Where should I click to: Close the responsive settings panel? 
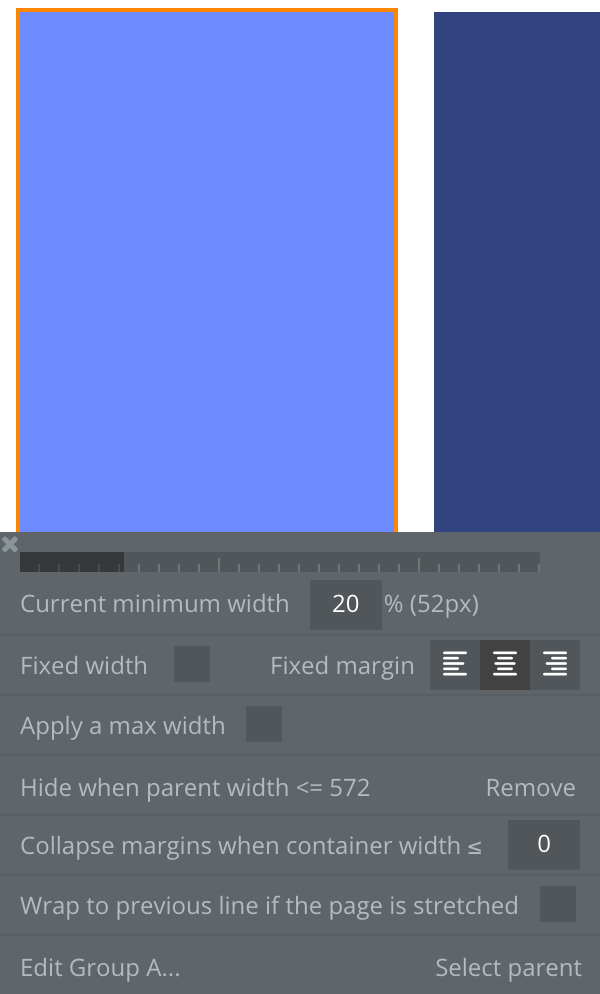coord(10,544)
